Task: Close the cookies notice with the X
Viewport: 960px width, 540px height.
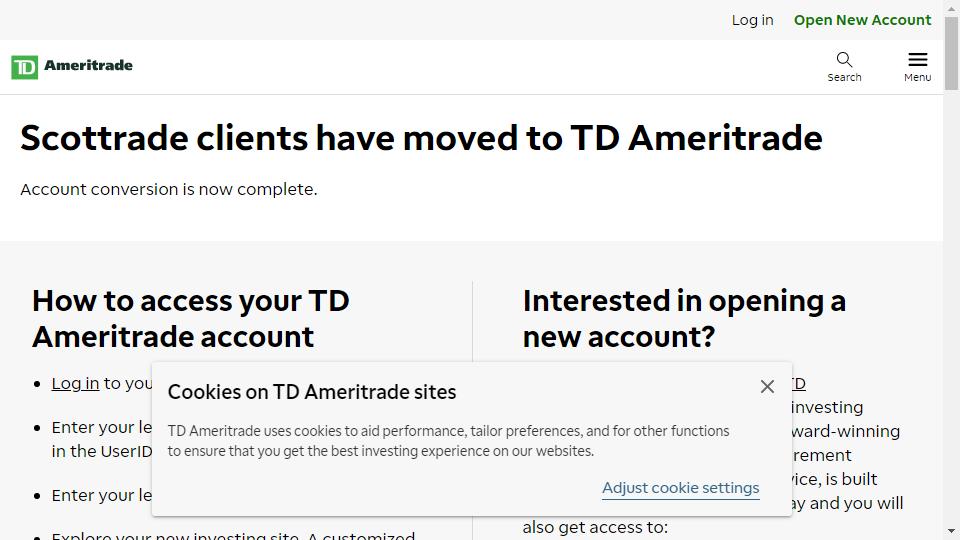Action: (767, 387)
